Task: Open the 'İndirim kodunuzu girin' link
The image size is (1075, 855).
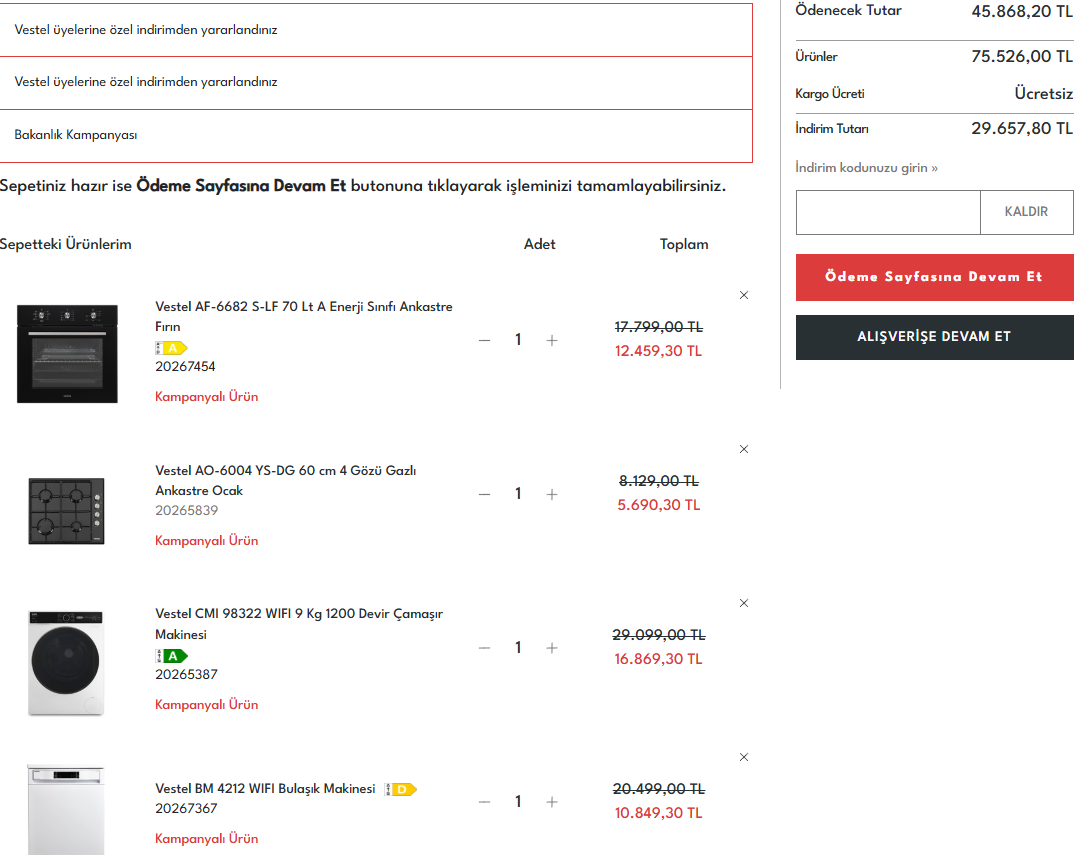Action: tap(867, 168)
